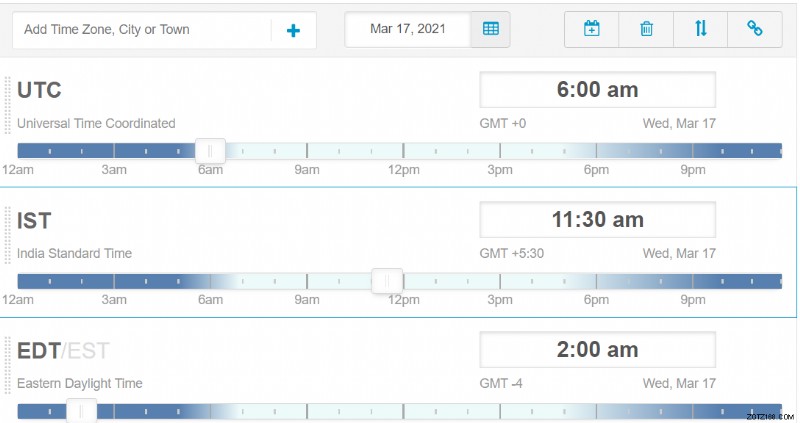Click the EDT time slider thumb
The height and width of the screenshot is (423, 800).
coord(82,411)
